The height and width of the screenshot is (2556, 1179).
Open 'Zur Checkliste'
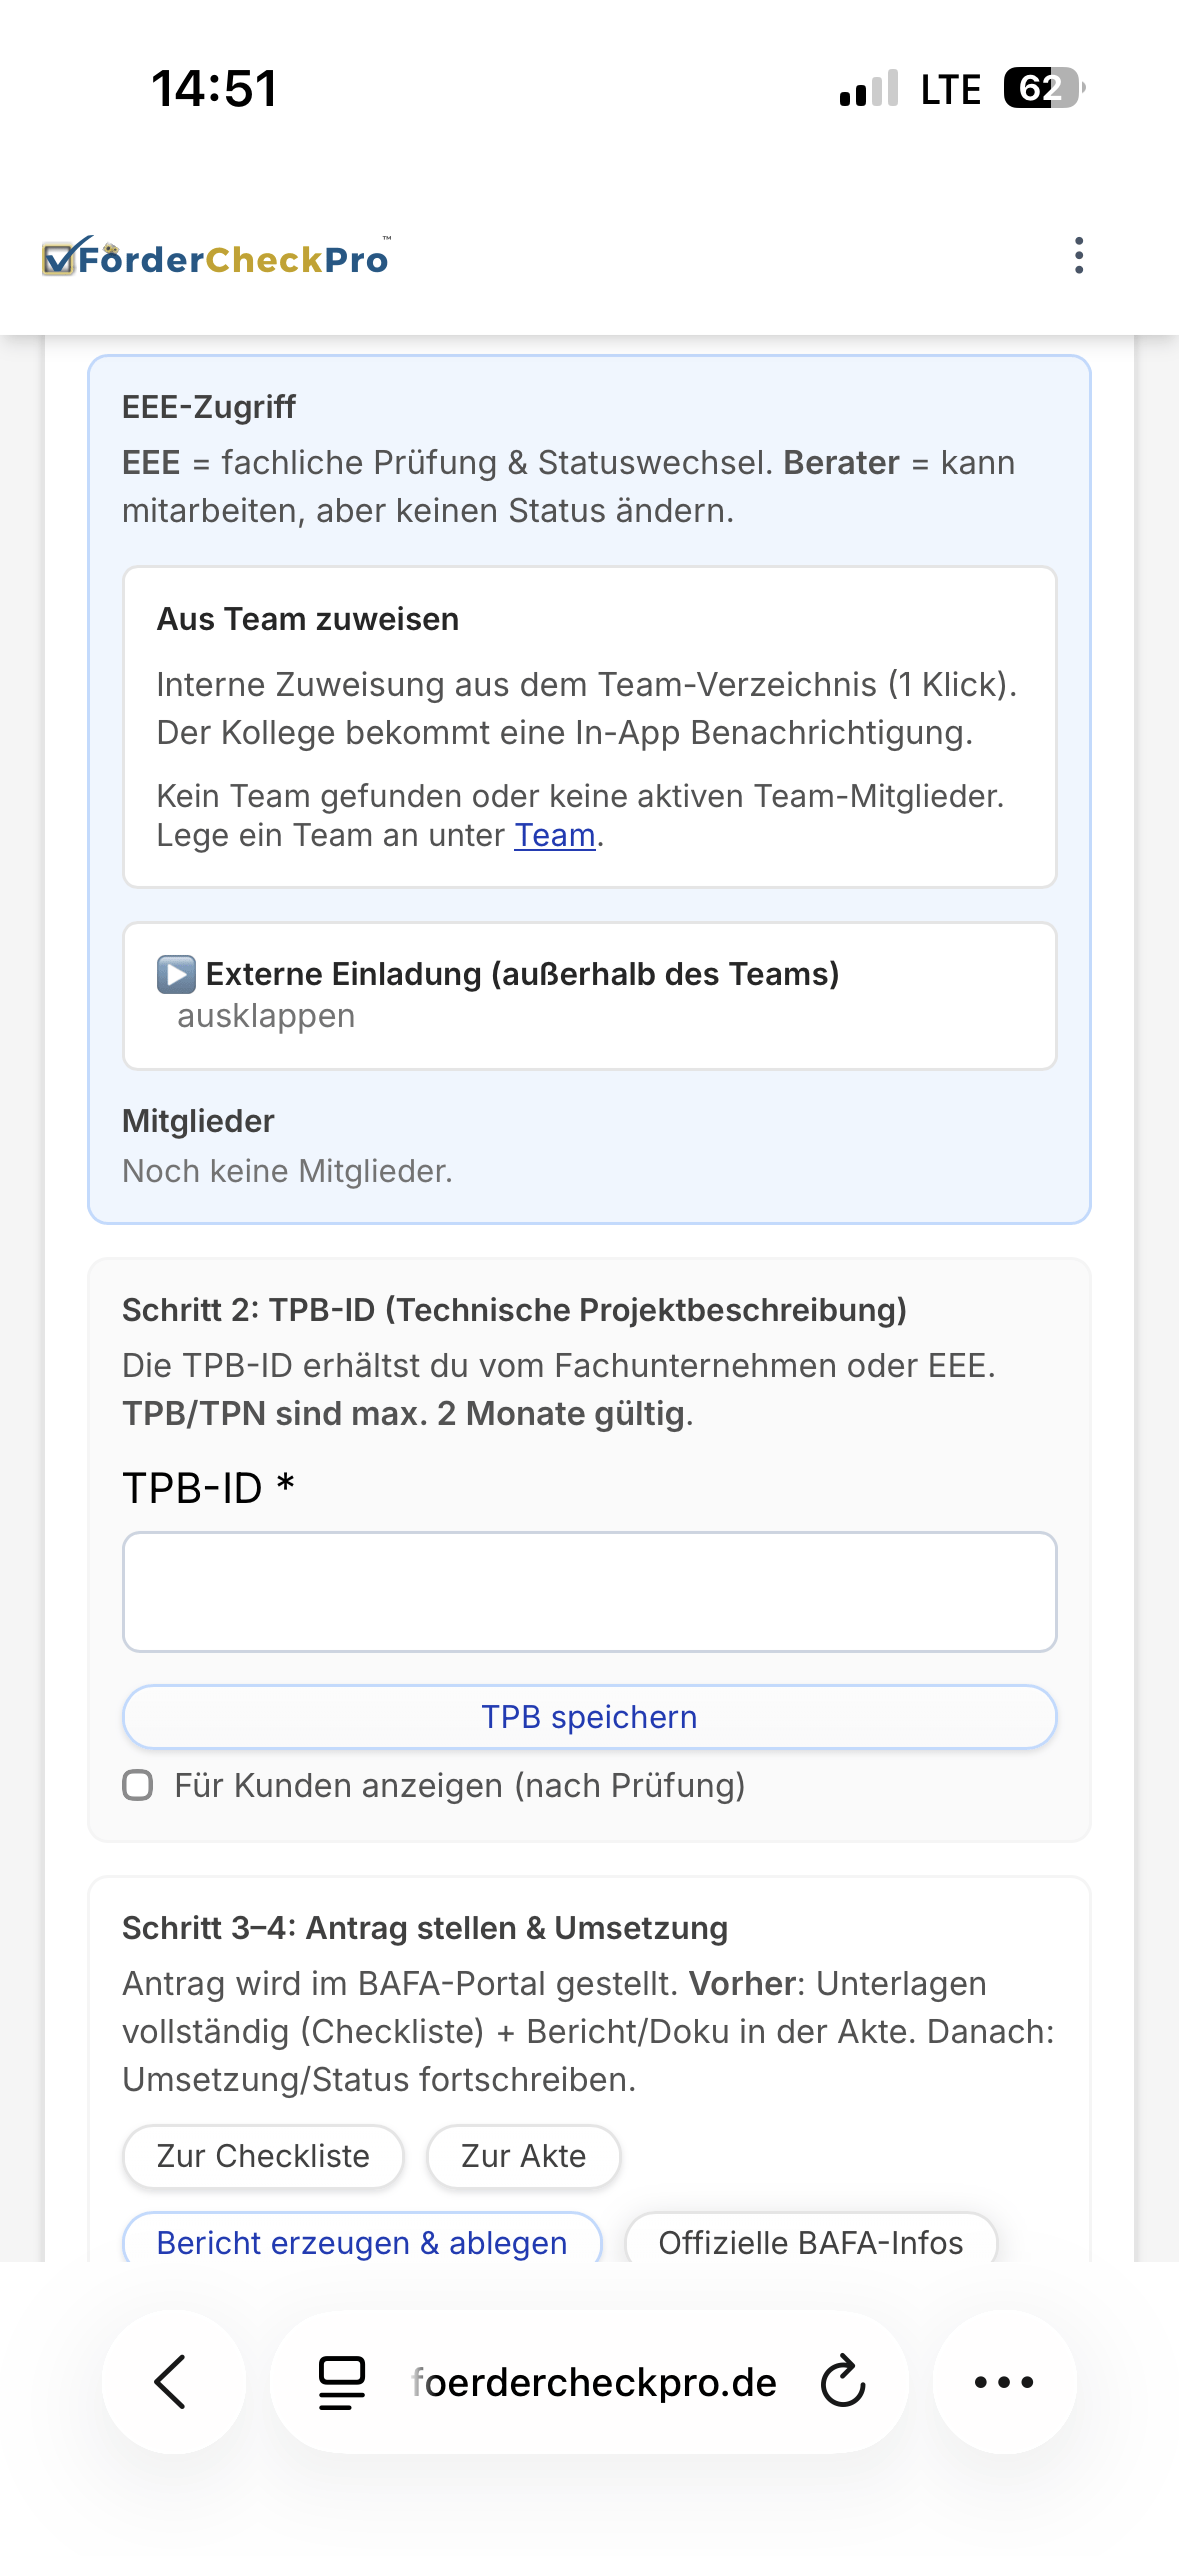(x=263, y=2156)
